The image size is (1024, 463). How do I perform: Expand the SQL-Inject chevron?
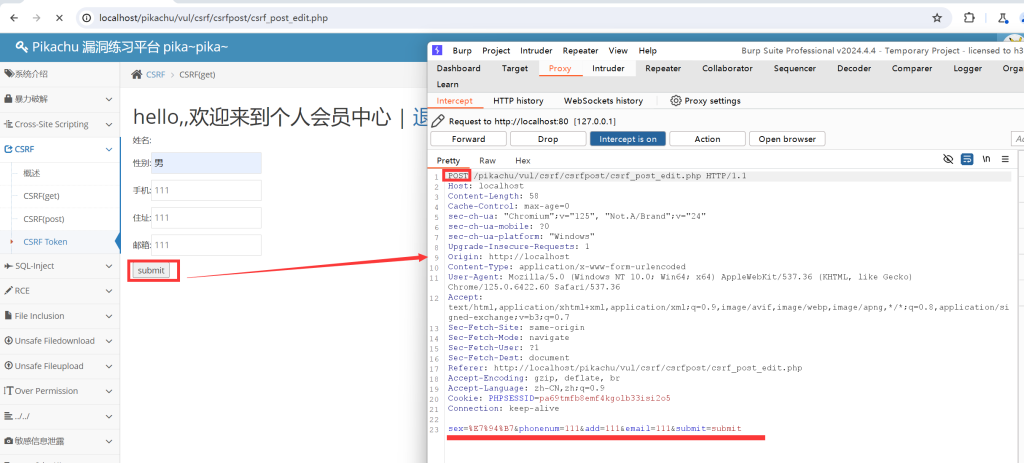(x=109, y=266)
